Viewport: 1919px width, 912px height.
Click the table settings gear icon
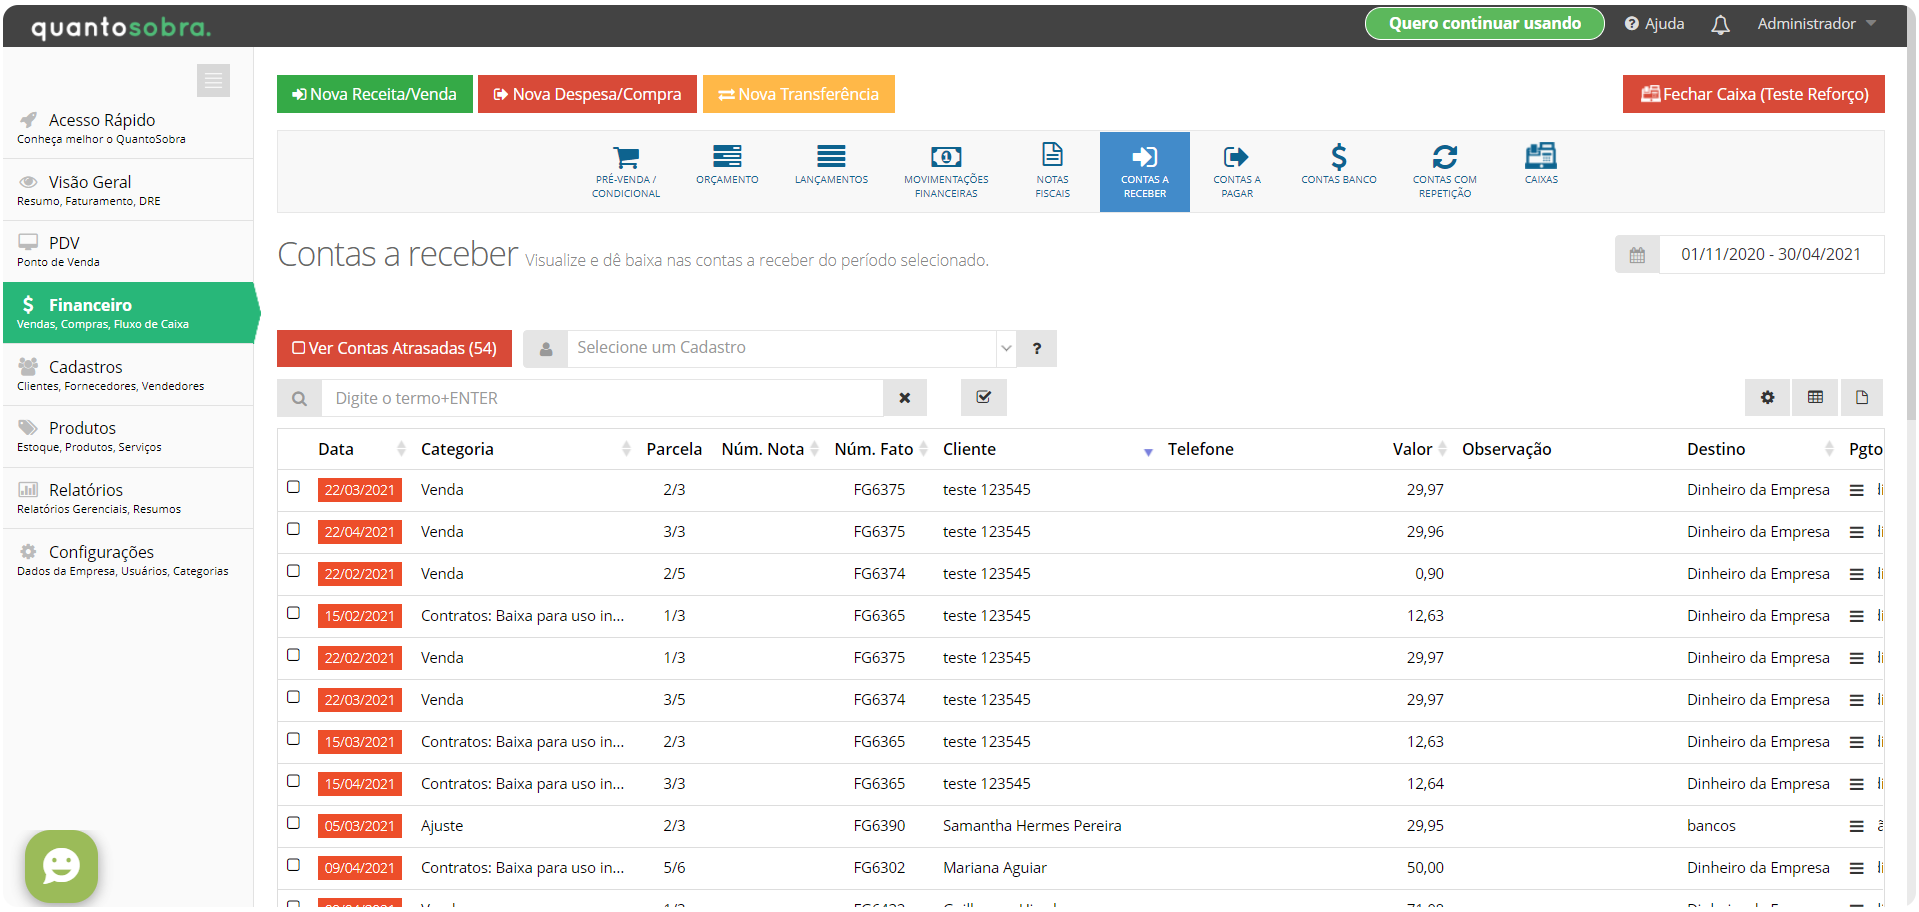[x=1767, y=398]
